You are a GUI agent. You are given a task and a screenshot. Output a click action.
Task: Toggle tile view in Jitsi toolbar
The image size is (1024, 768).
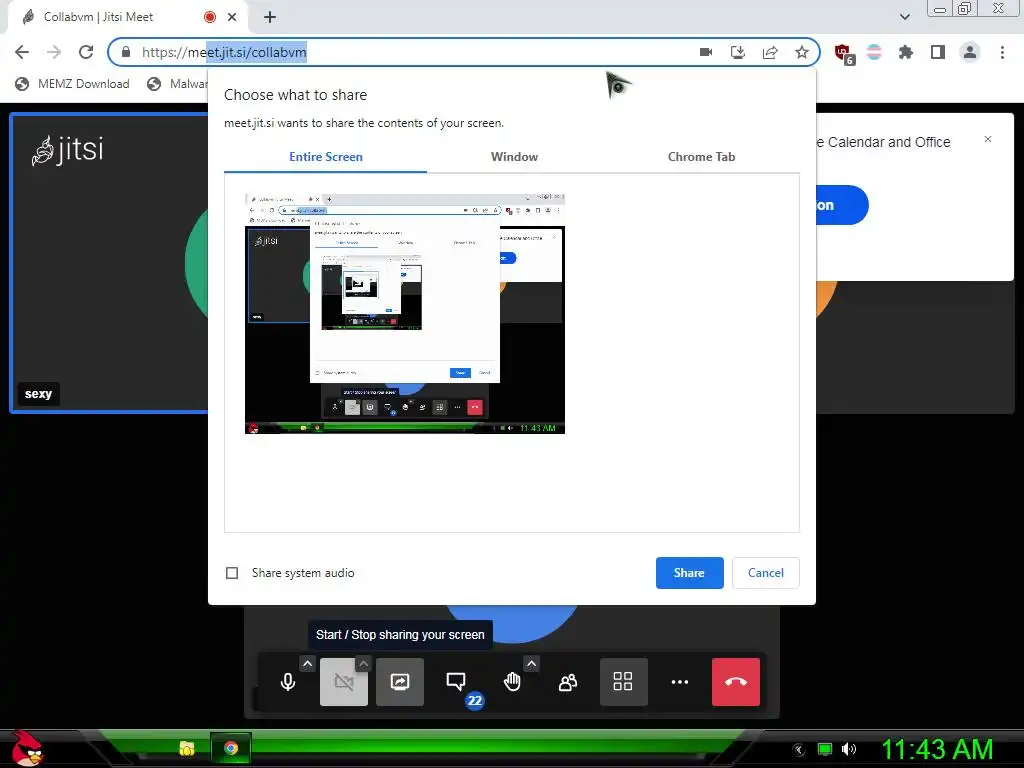624,682
